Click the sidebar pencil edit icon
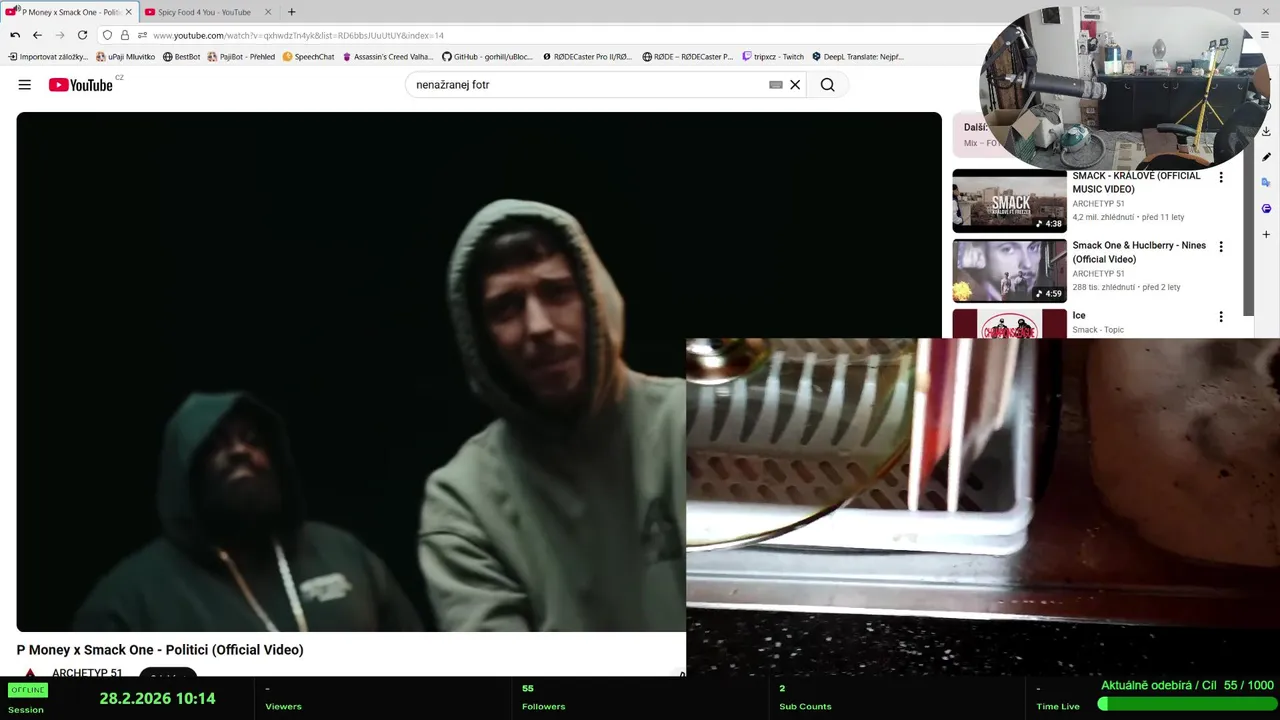Image resolution: width=1280 pixels, height=720 pixels. [1266, 157]
